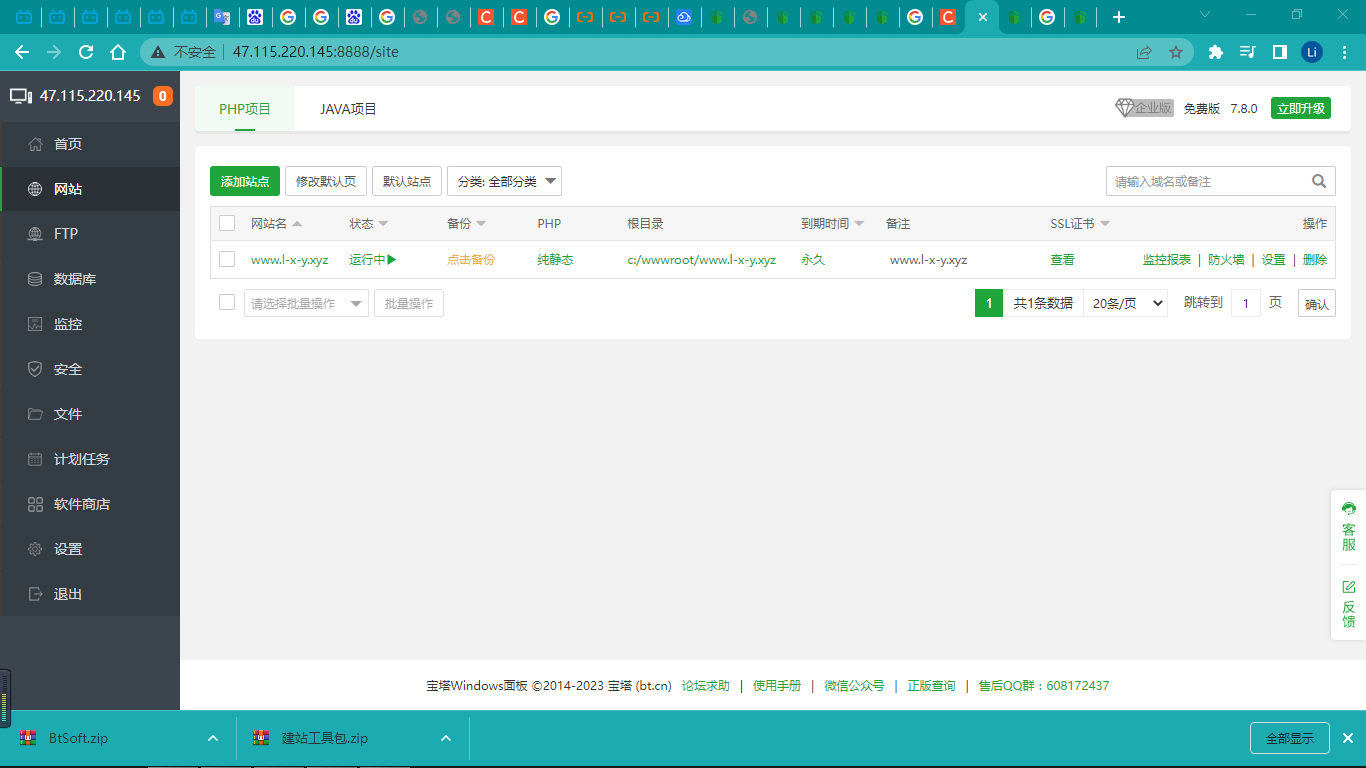Open 反馈 feedback widget
The height and width of the screenshot is (768, 1366).
click(x=1349, y=603)
